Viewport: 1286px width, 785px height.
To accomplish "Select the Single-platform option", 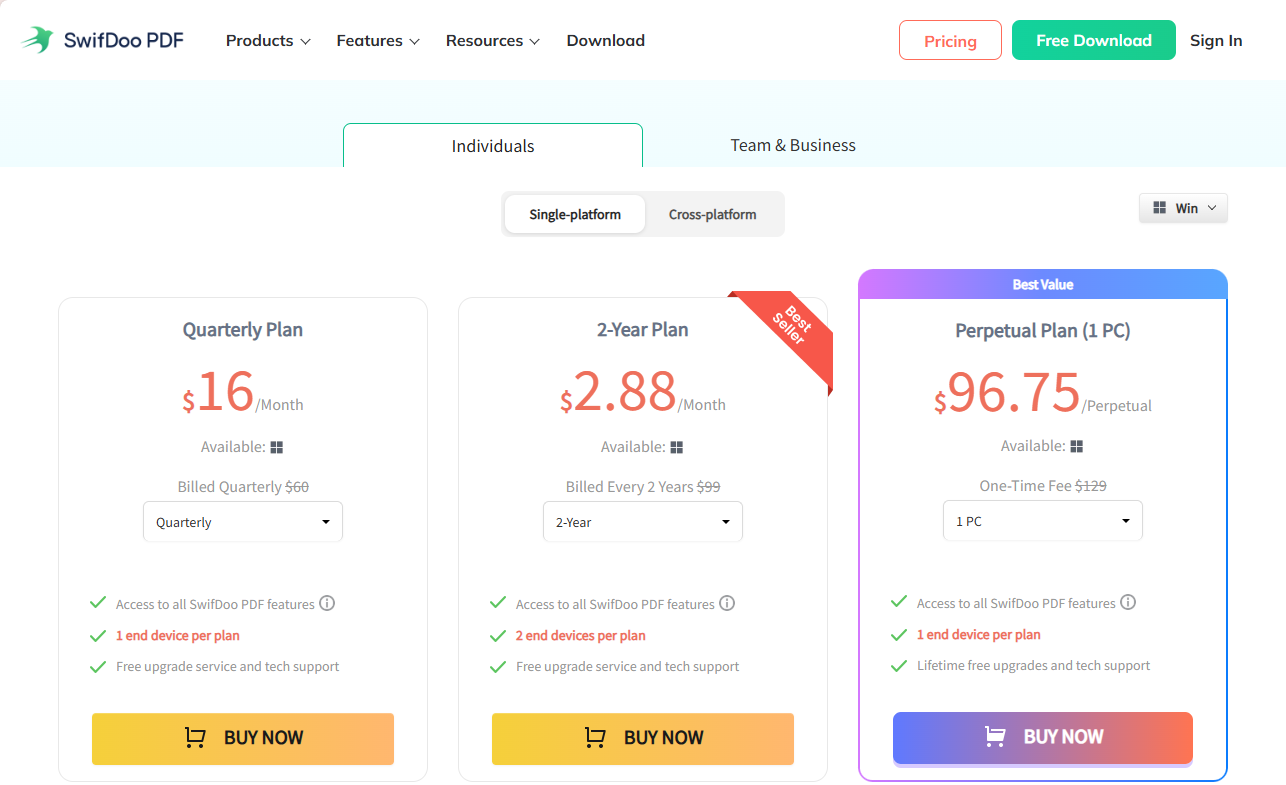I will [x=575, y=214].
